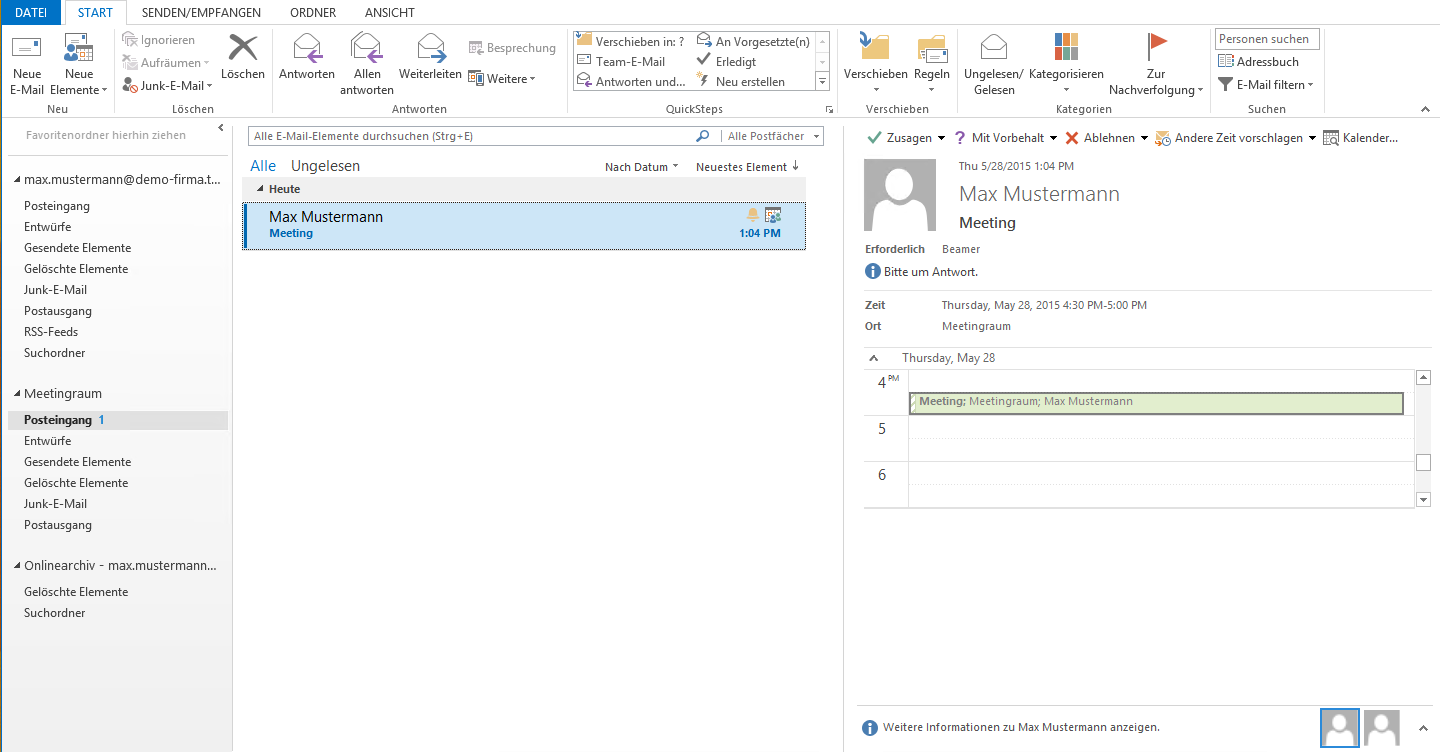Open the Alle Postfächer scope dropdown
This screenshot has height=752, width=1440.
point(773,136)
